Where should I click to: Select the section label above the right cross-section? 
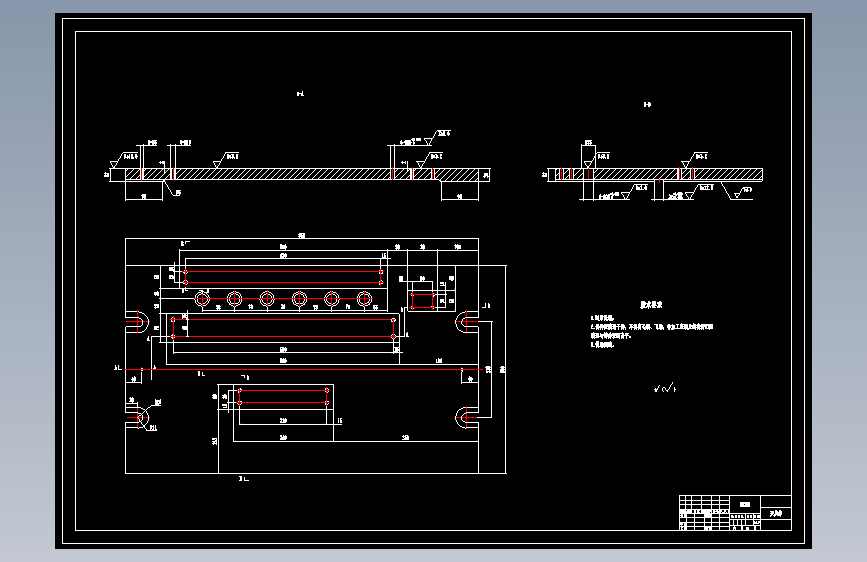tap(647, 105)
